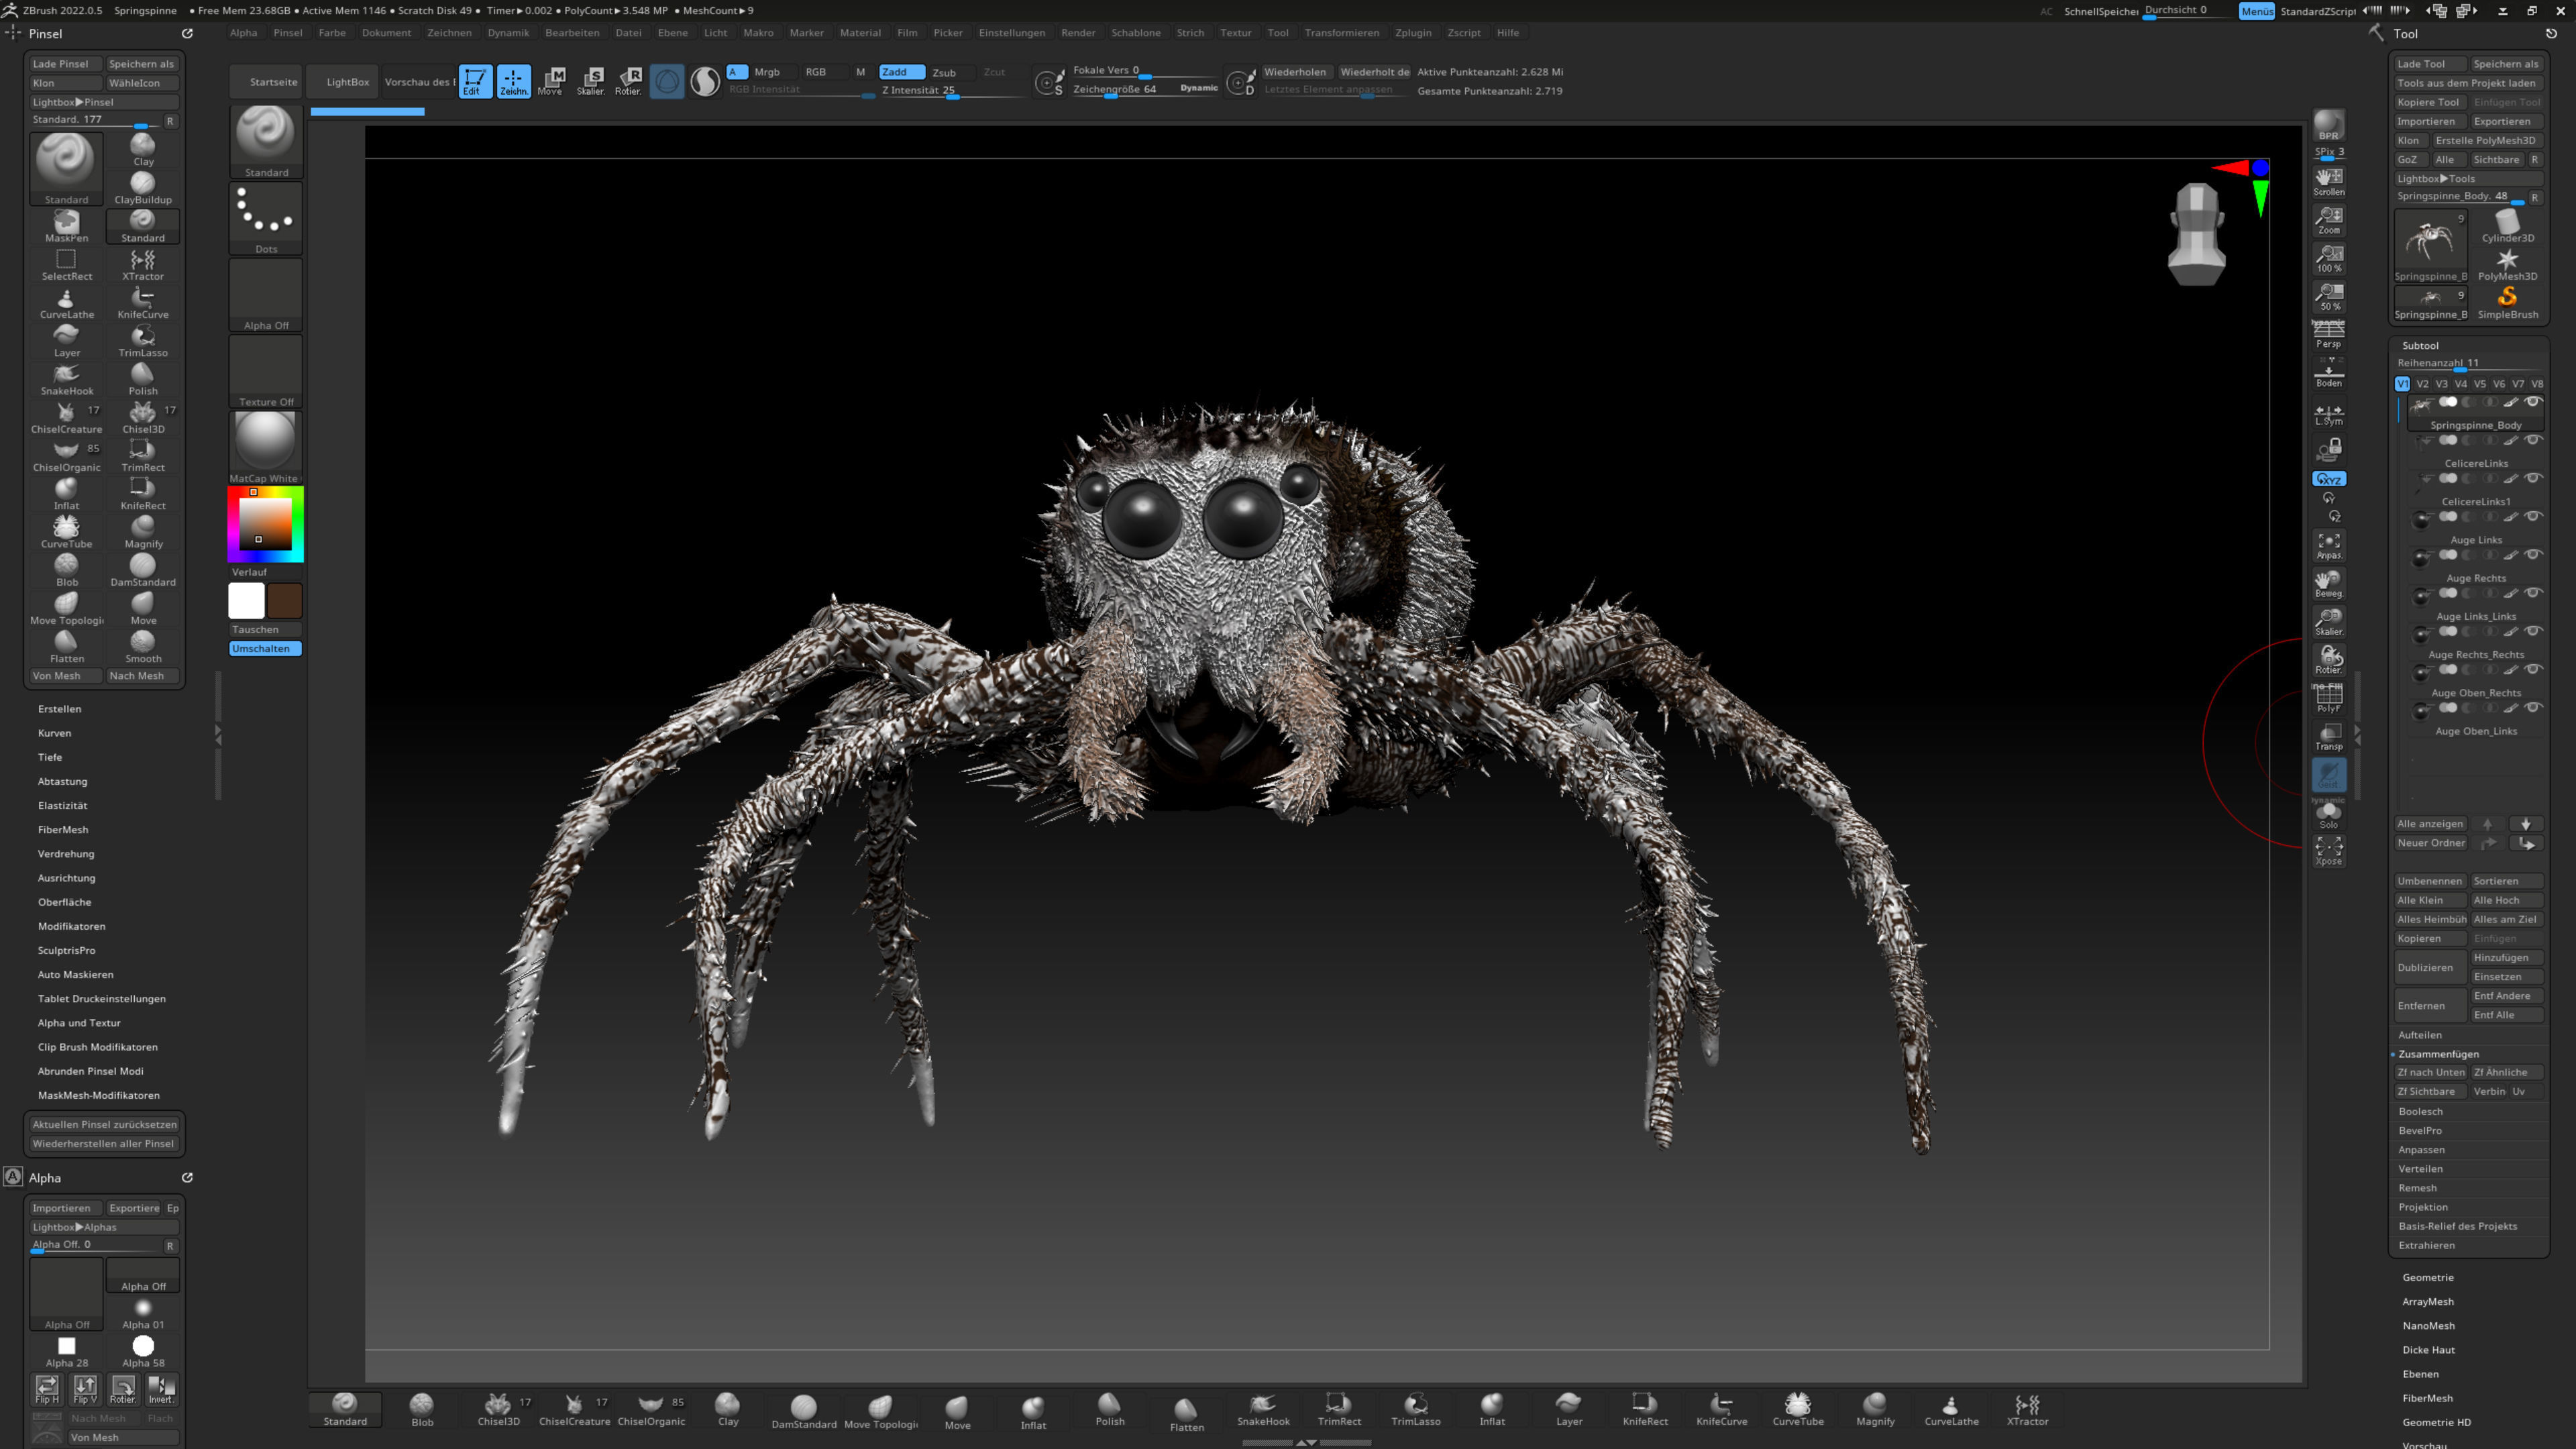Select the brown secondary color swatch

tap(284, 601)
